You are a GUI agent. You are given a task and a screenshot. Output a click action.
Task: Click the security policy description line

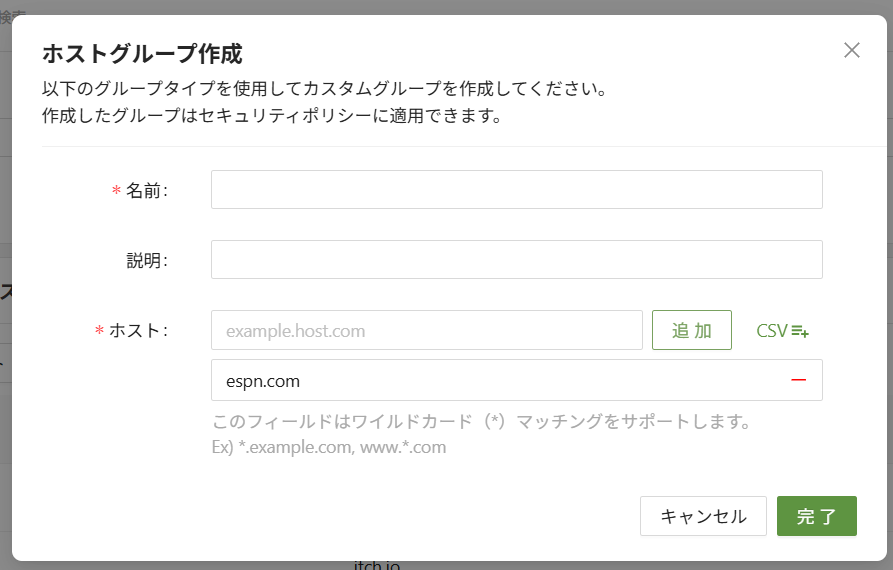click(271, 115)
